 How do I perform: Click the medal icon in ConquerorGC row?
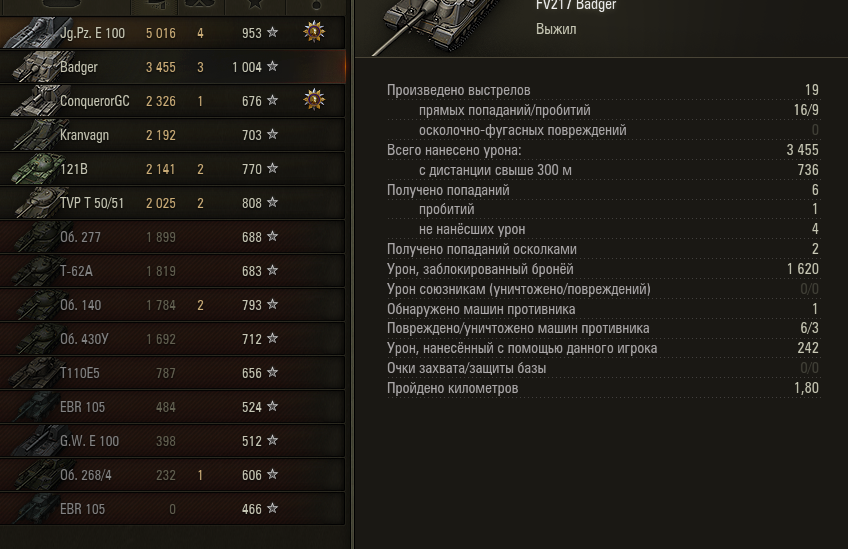click(314, 100)
